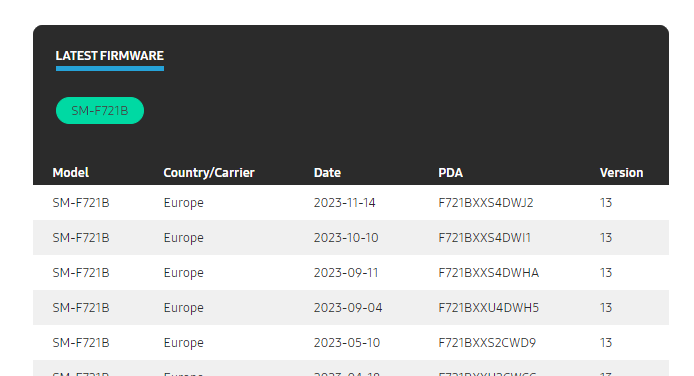Select the 2023-09-04 date cell
Viewport: 694px width, 376px height.
[x=348, y=307]
